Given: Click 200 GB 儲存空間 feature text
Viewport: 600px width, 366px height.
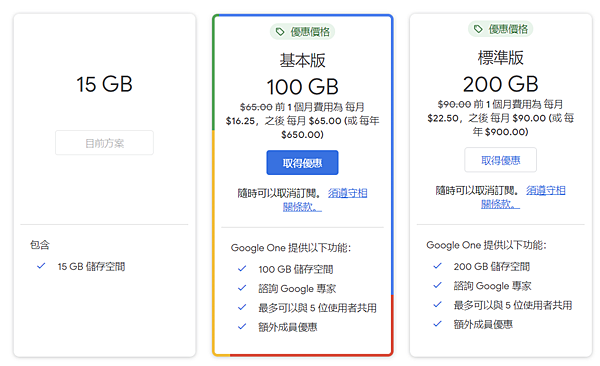Looking at the screenshot, I should (x=492, y=266).
